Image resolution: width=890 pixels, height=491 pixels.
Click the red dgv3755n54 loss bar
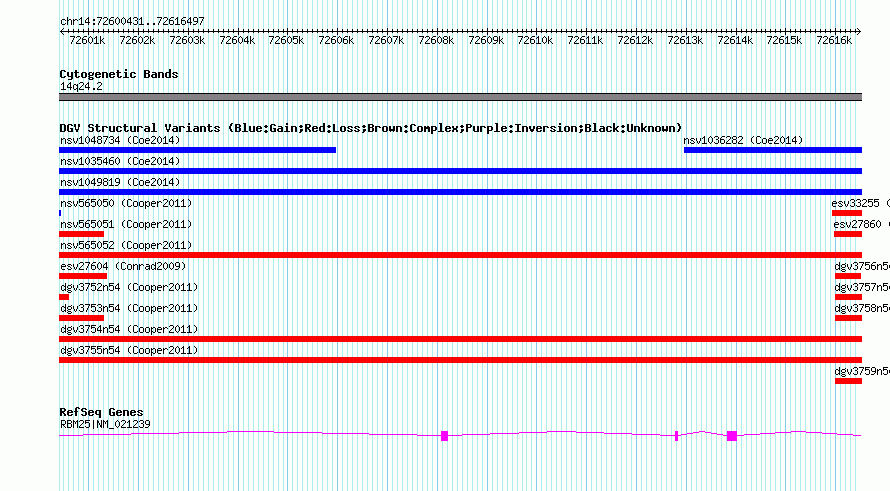(460, 360)
